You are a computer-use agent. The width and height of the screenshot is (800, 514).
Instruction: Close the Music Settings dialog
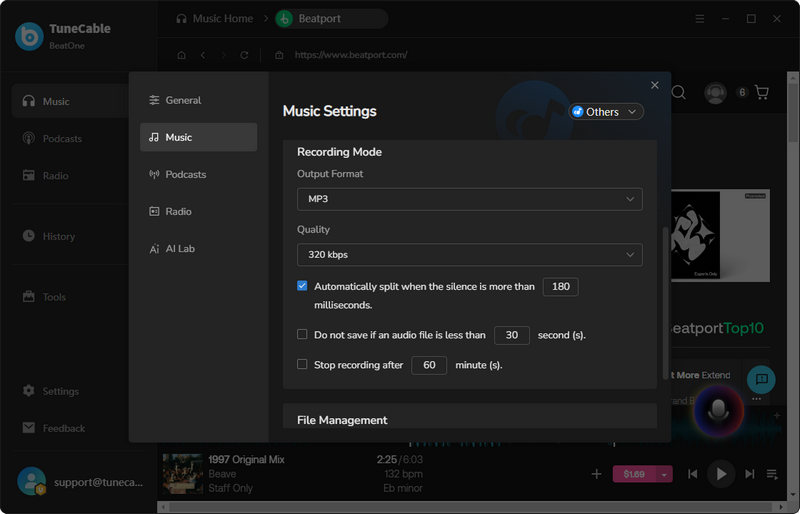(655, 85)
